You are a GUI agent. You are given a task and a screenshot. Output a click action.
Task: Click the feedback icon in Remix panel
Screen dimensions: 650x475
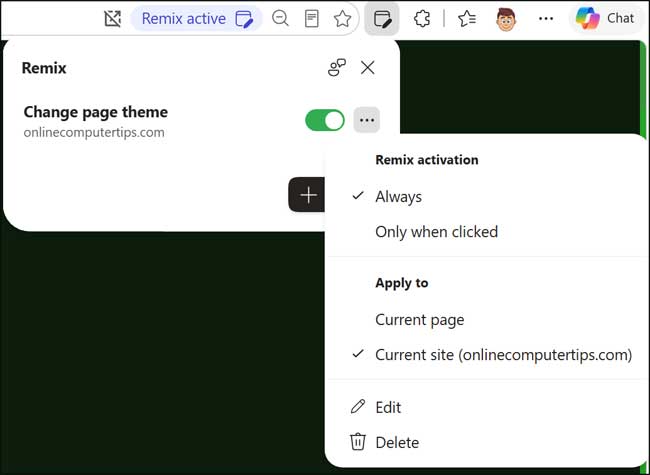337,68
